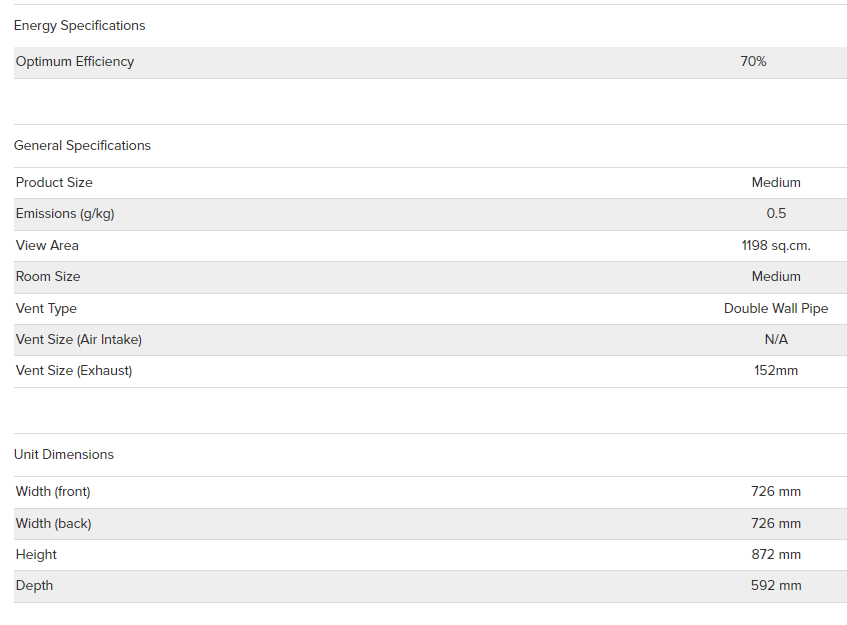Click the Energy Specifications heading
This screenshot has width=847, height=625.
point(79,26)
